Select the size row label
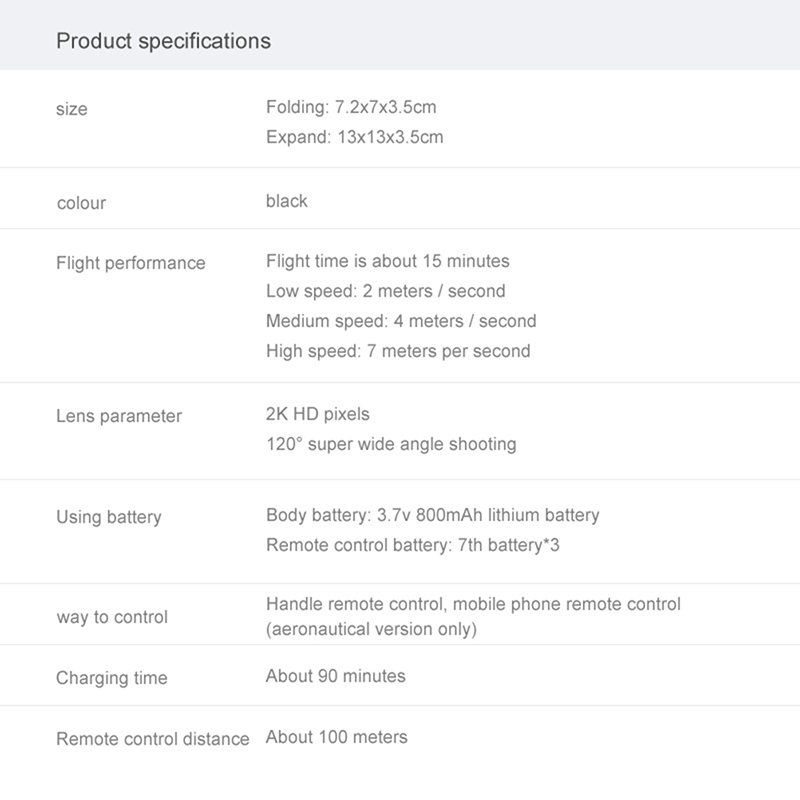The image size is (800, 800). [72, 109]
